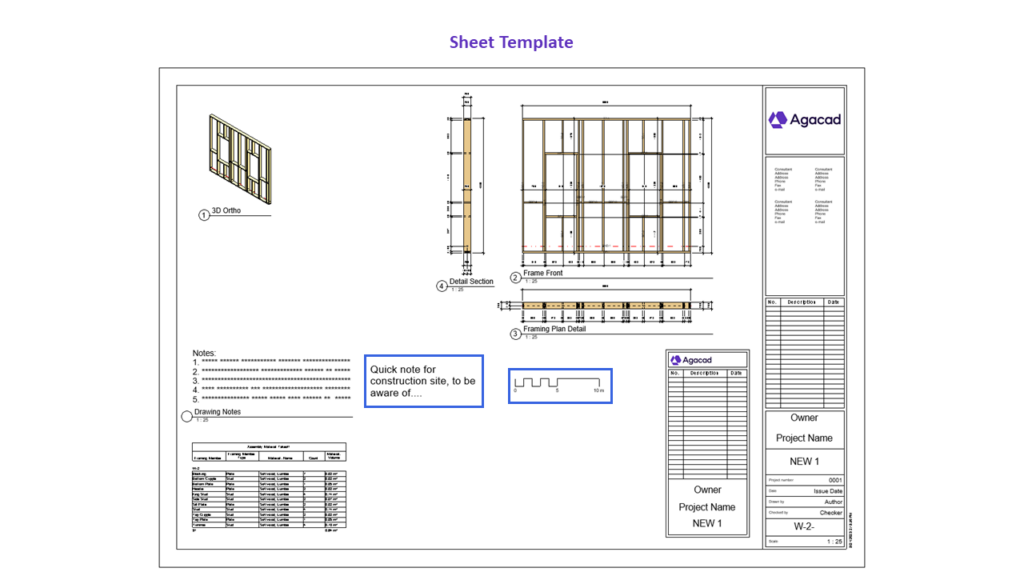Click the sheet number "W-2-"
1024x576 pixels.
tap(804, 526)
